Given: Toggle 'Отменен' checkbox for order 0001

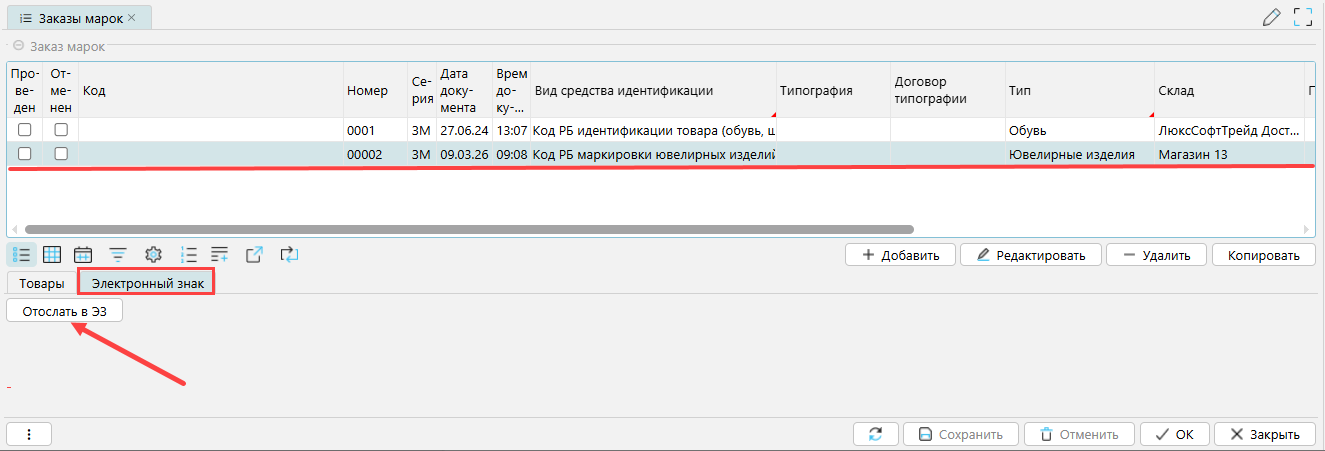Looking at the screenshot, I should pos(61,130).
